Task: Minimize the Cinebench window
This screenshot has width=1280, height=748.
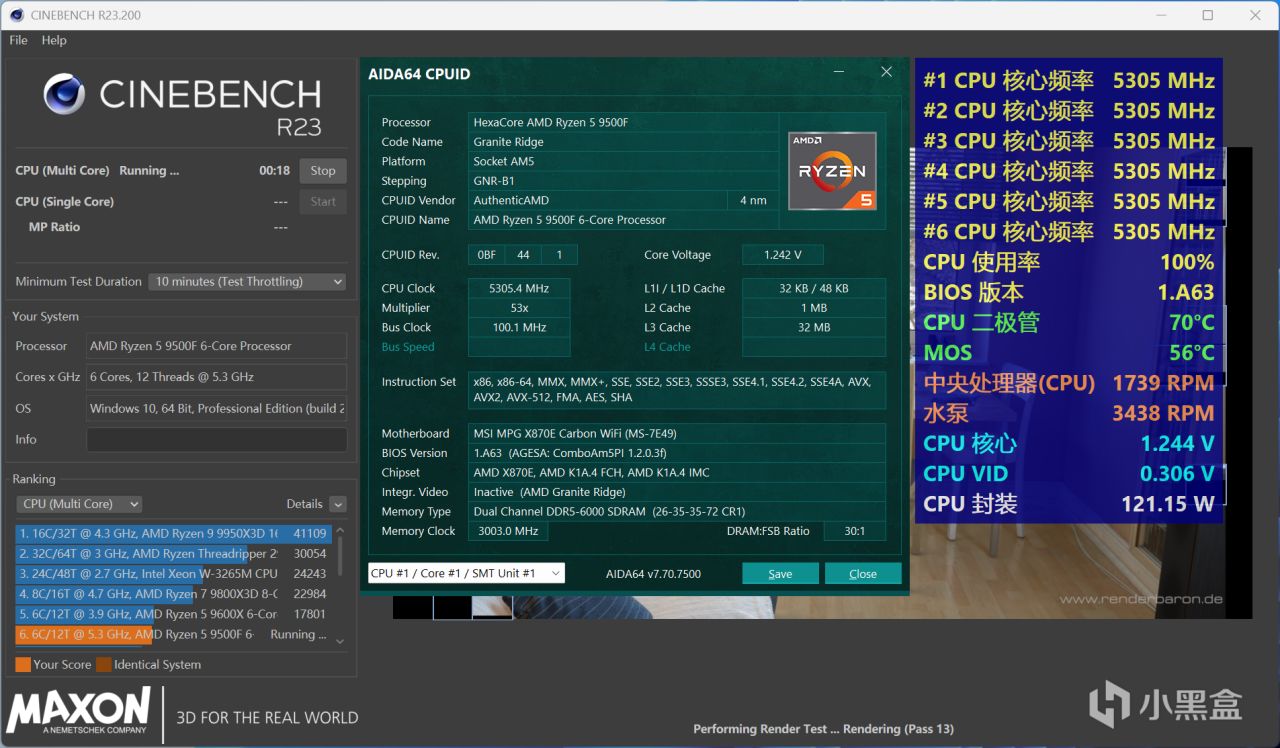Action: click(x=1161, y=15)
